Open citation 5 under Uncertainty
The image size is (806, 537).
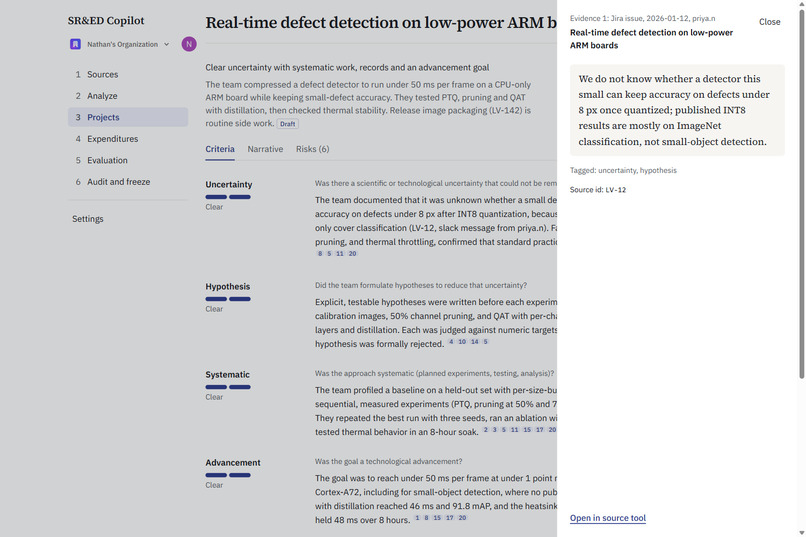click(329, 253)
